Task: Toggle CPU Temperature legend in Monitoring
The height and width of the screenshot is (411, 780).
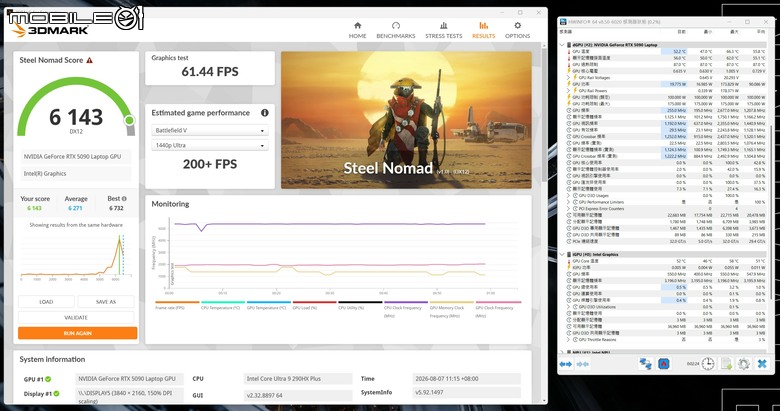Action: [x=222, y=305]
